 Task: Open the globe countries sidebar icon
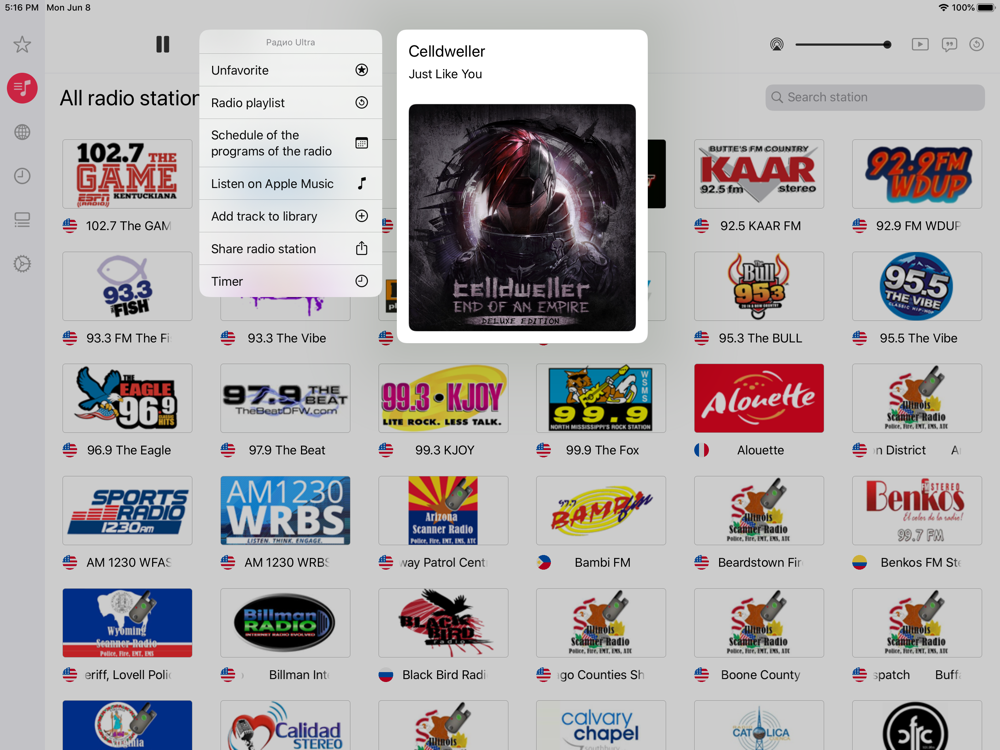tap(22, 132)
